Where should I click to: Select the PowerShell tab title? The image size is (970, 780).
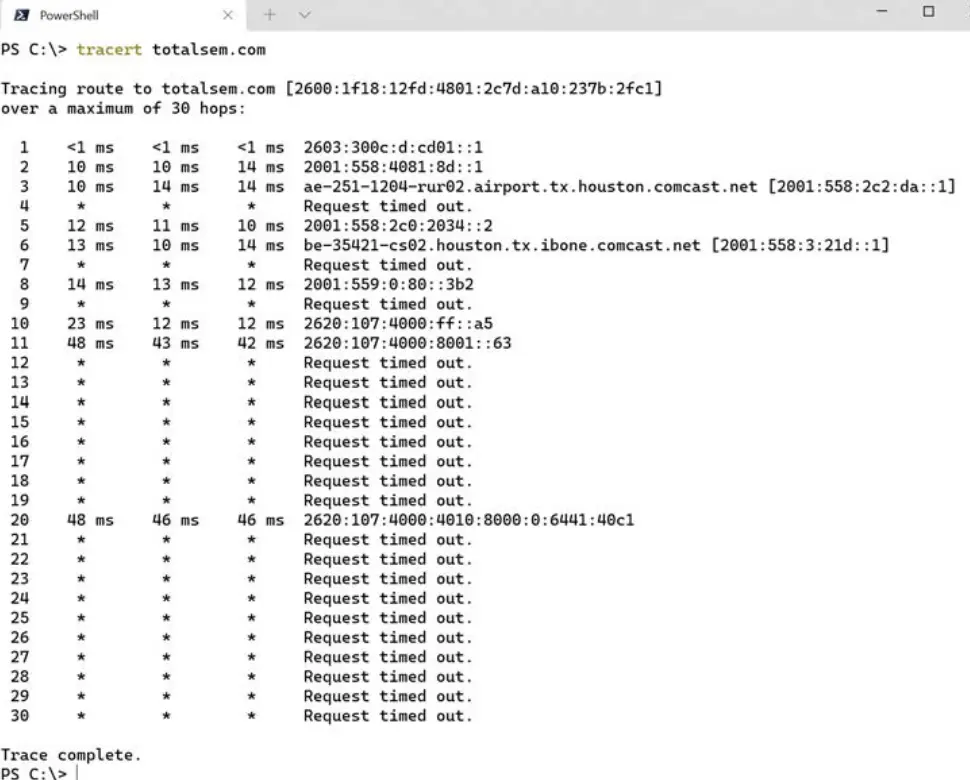pyautogui.click(x=69, y=15)
